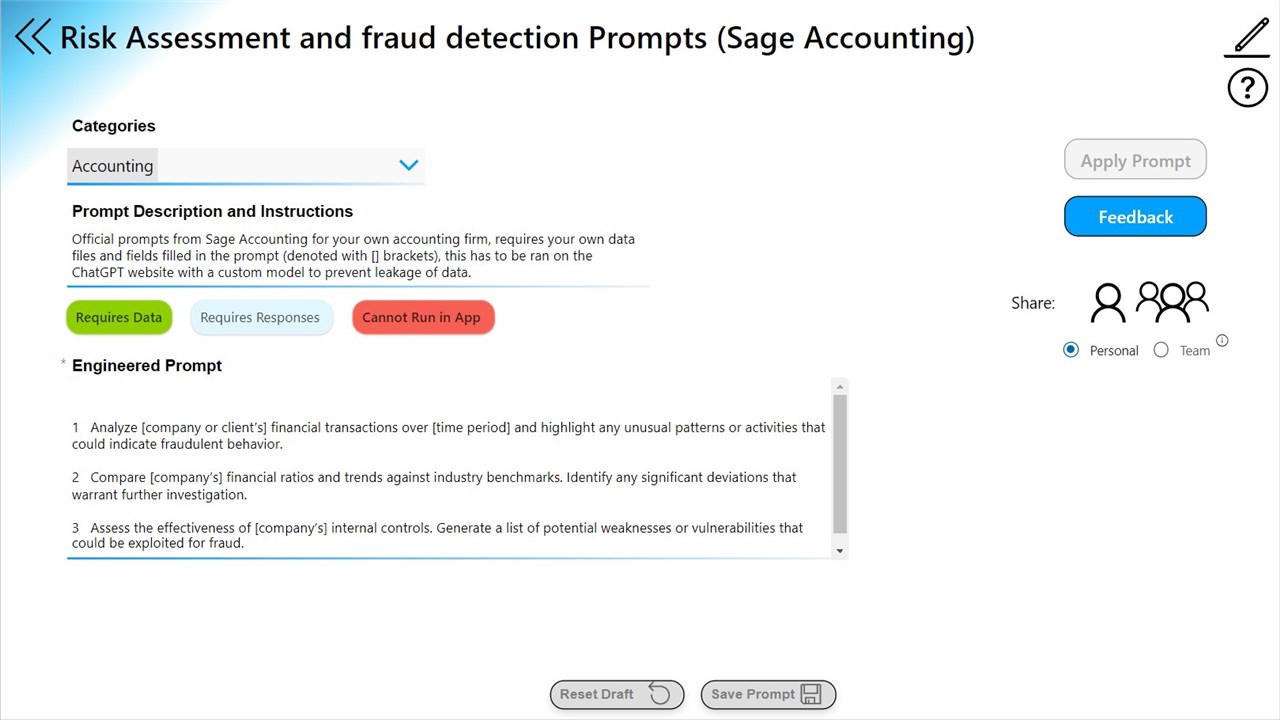Image resolution: width=1280 pixels, height=720 pixels.
Task: Toggle the Requires Data tag
Action: (119, 318)
